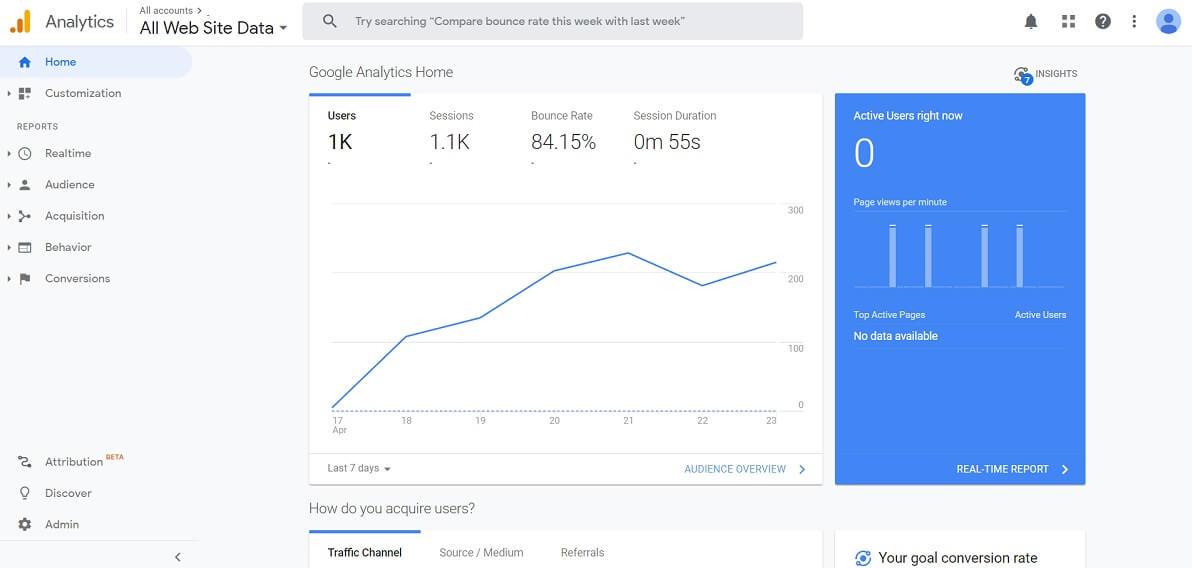Collapse the sidebar with the left chevron
The width and height of the screenshot is (1192, 568).
[178, 557]
